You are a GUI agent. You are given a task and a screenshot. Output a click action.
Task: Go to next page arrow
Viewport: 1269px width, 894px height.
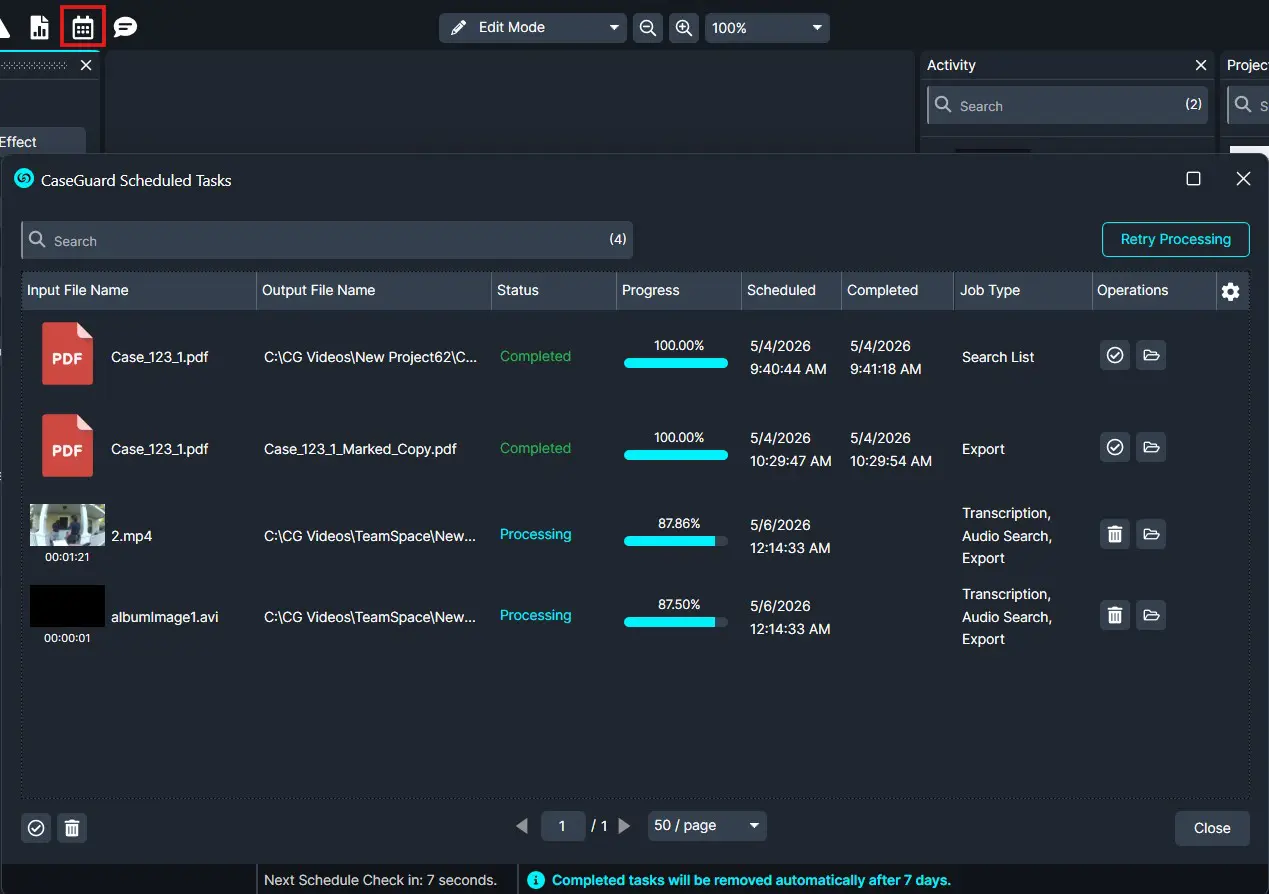[x=625, y=826]
